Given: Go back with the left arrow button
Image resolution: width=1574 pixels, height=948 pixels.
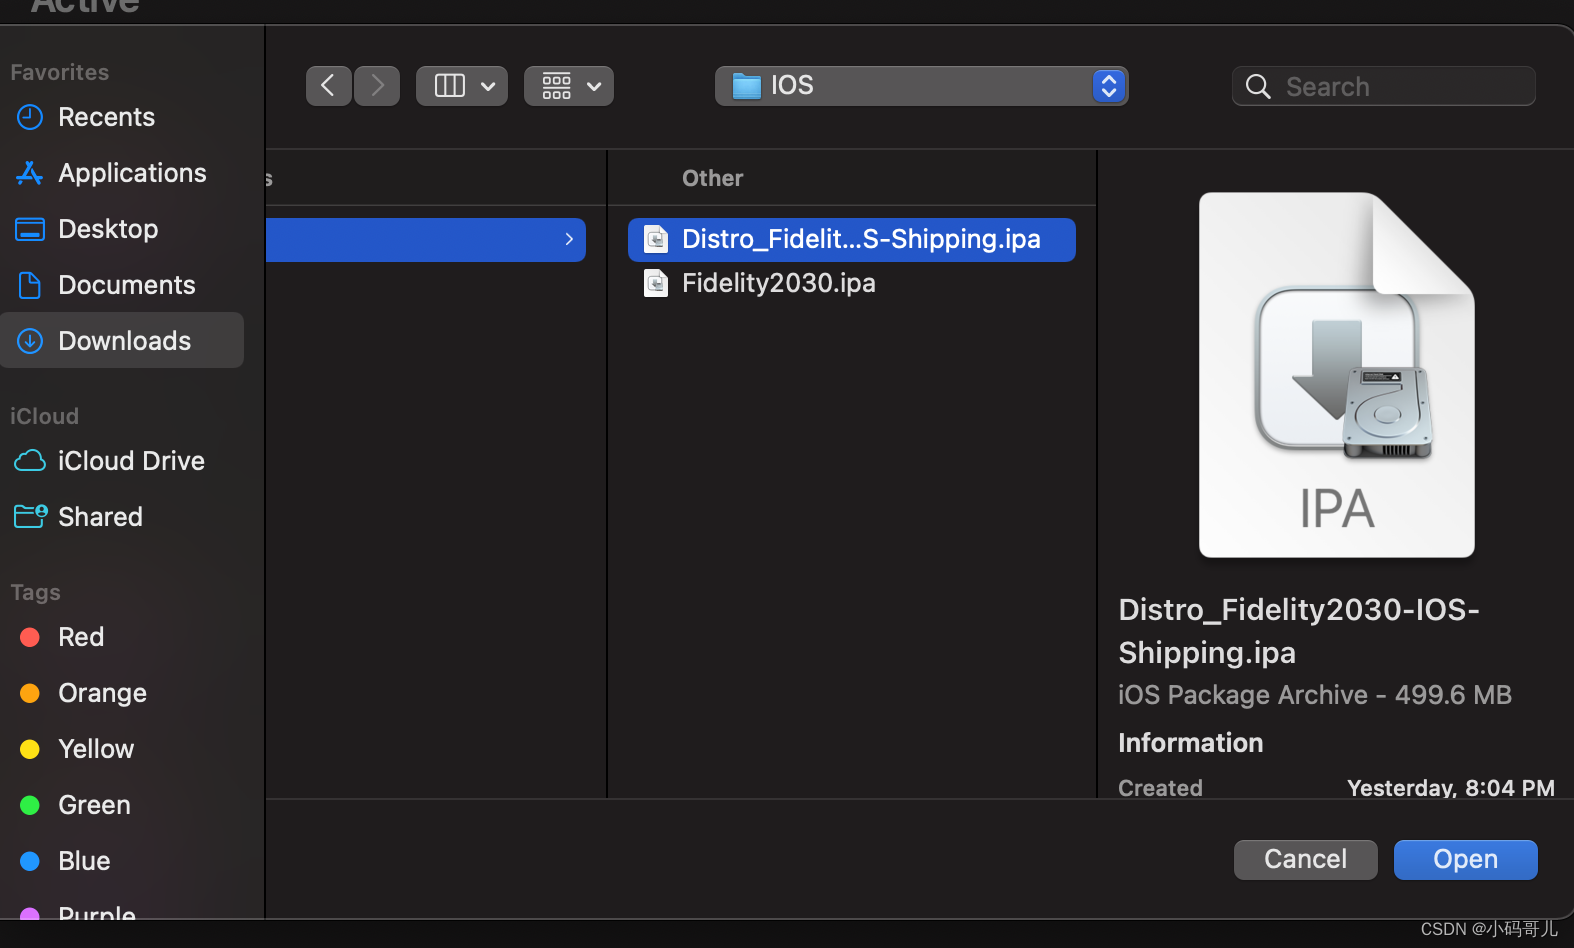Looking at the screenshot, I should [x=328, y=86].
